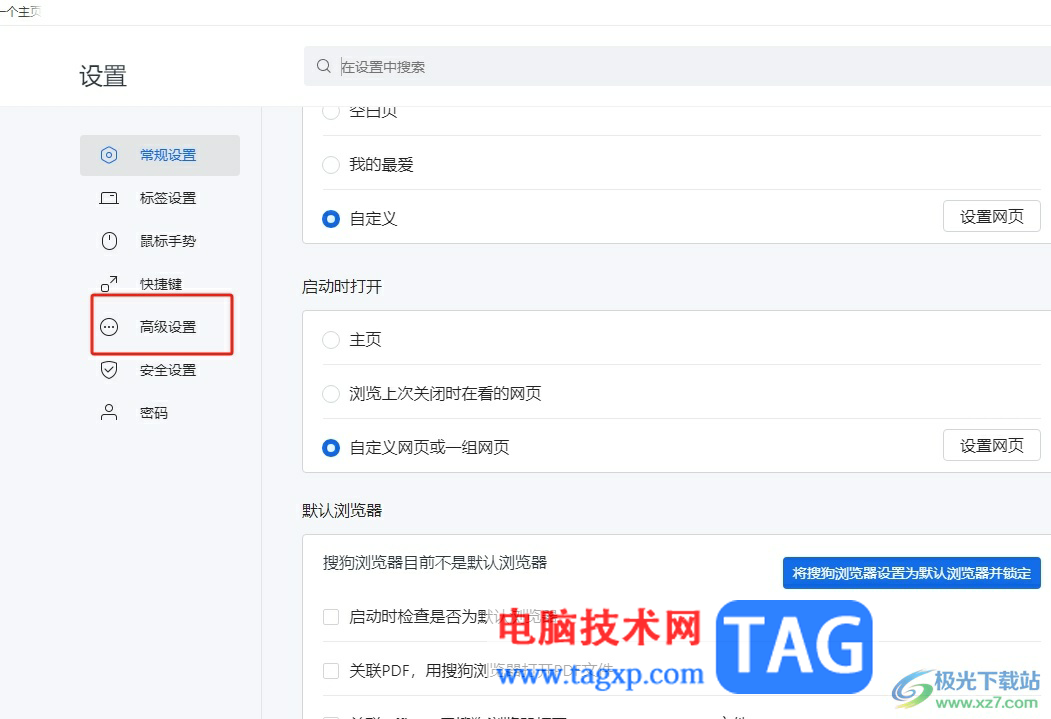Click 搜狗浏览器目前不是默认浏览器 text
Screen dimensions: 1051x719
point(435,563)
